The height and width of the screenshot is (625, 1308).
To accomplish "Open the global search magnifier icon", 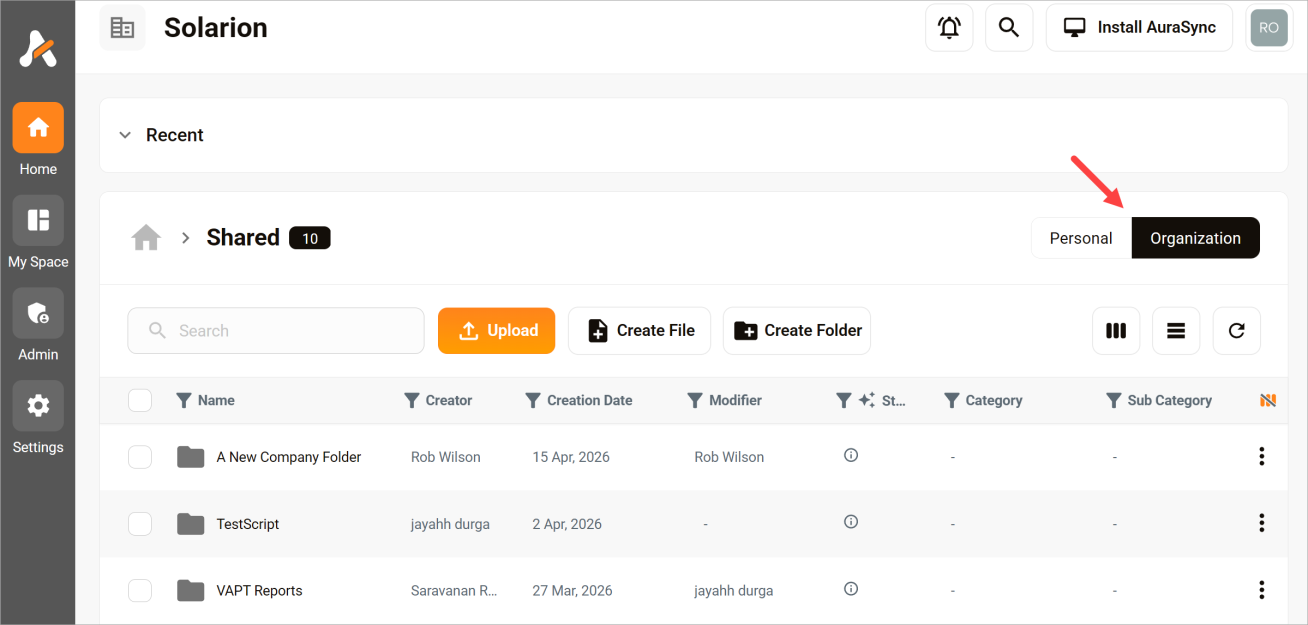I will pos(1009,28).
